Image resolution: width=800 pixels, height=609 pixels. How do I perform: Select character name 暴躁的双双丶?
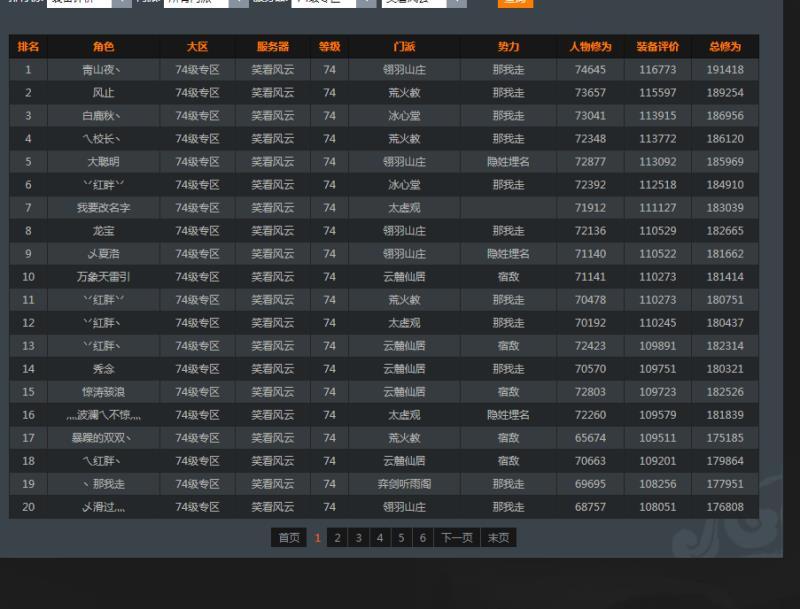[102, 438]
